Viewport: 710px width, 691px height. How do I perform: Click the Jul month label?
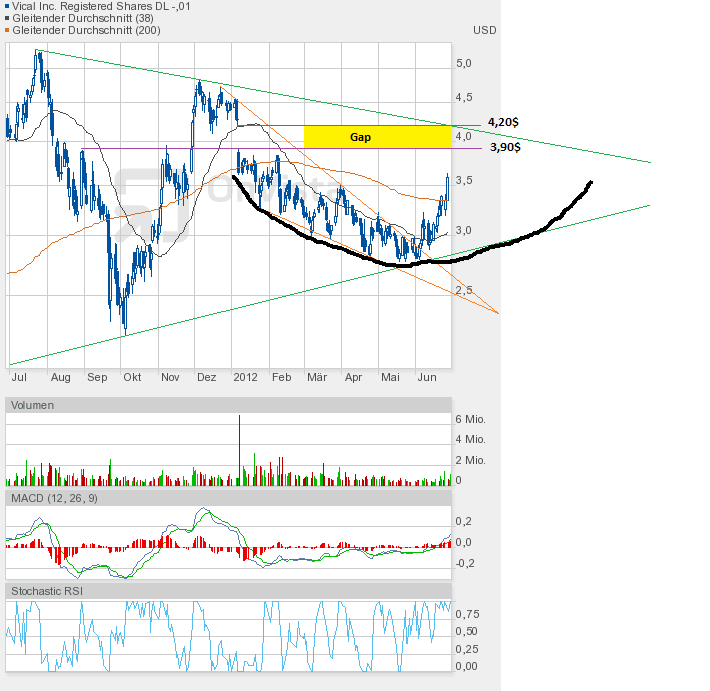19,377
